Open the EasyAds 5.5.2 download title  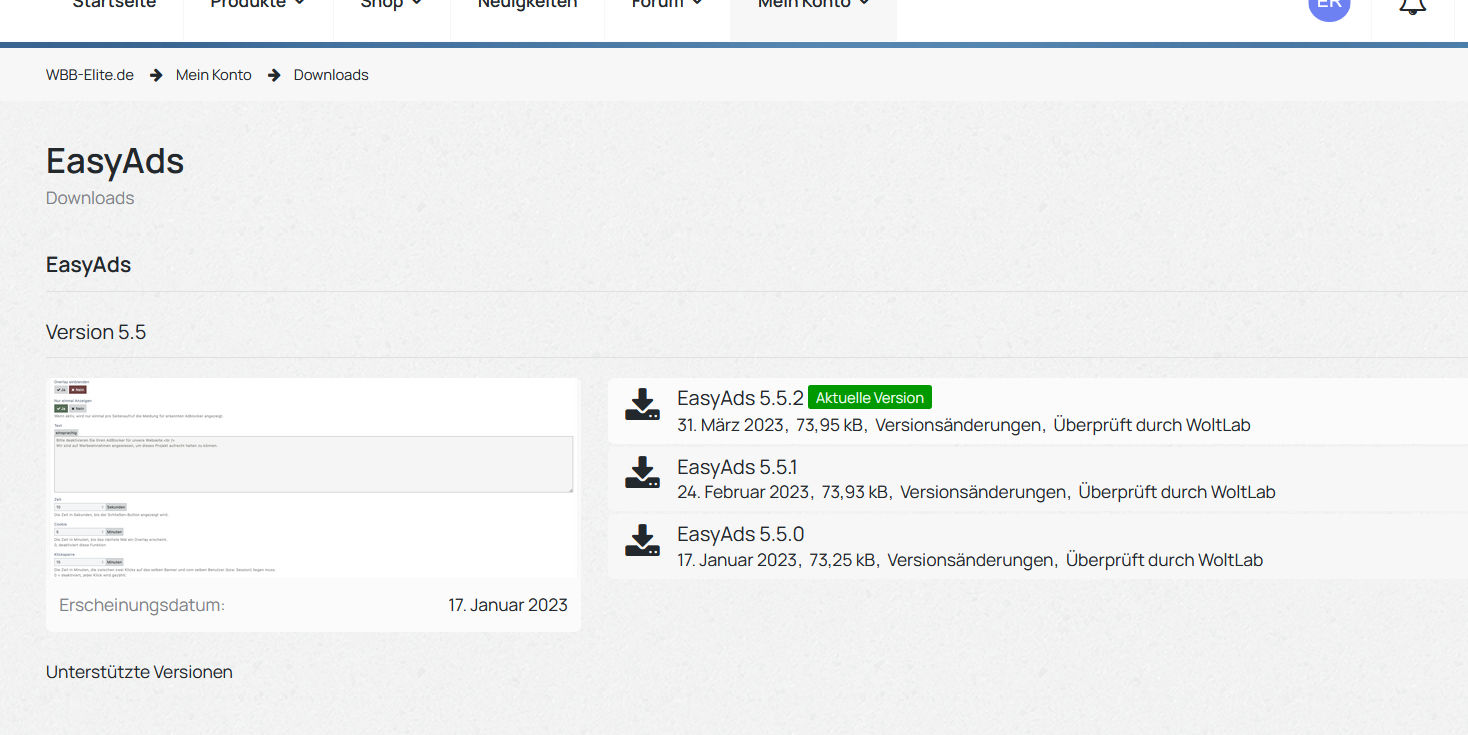[x=740, y=398]
